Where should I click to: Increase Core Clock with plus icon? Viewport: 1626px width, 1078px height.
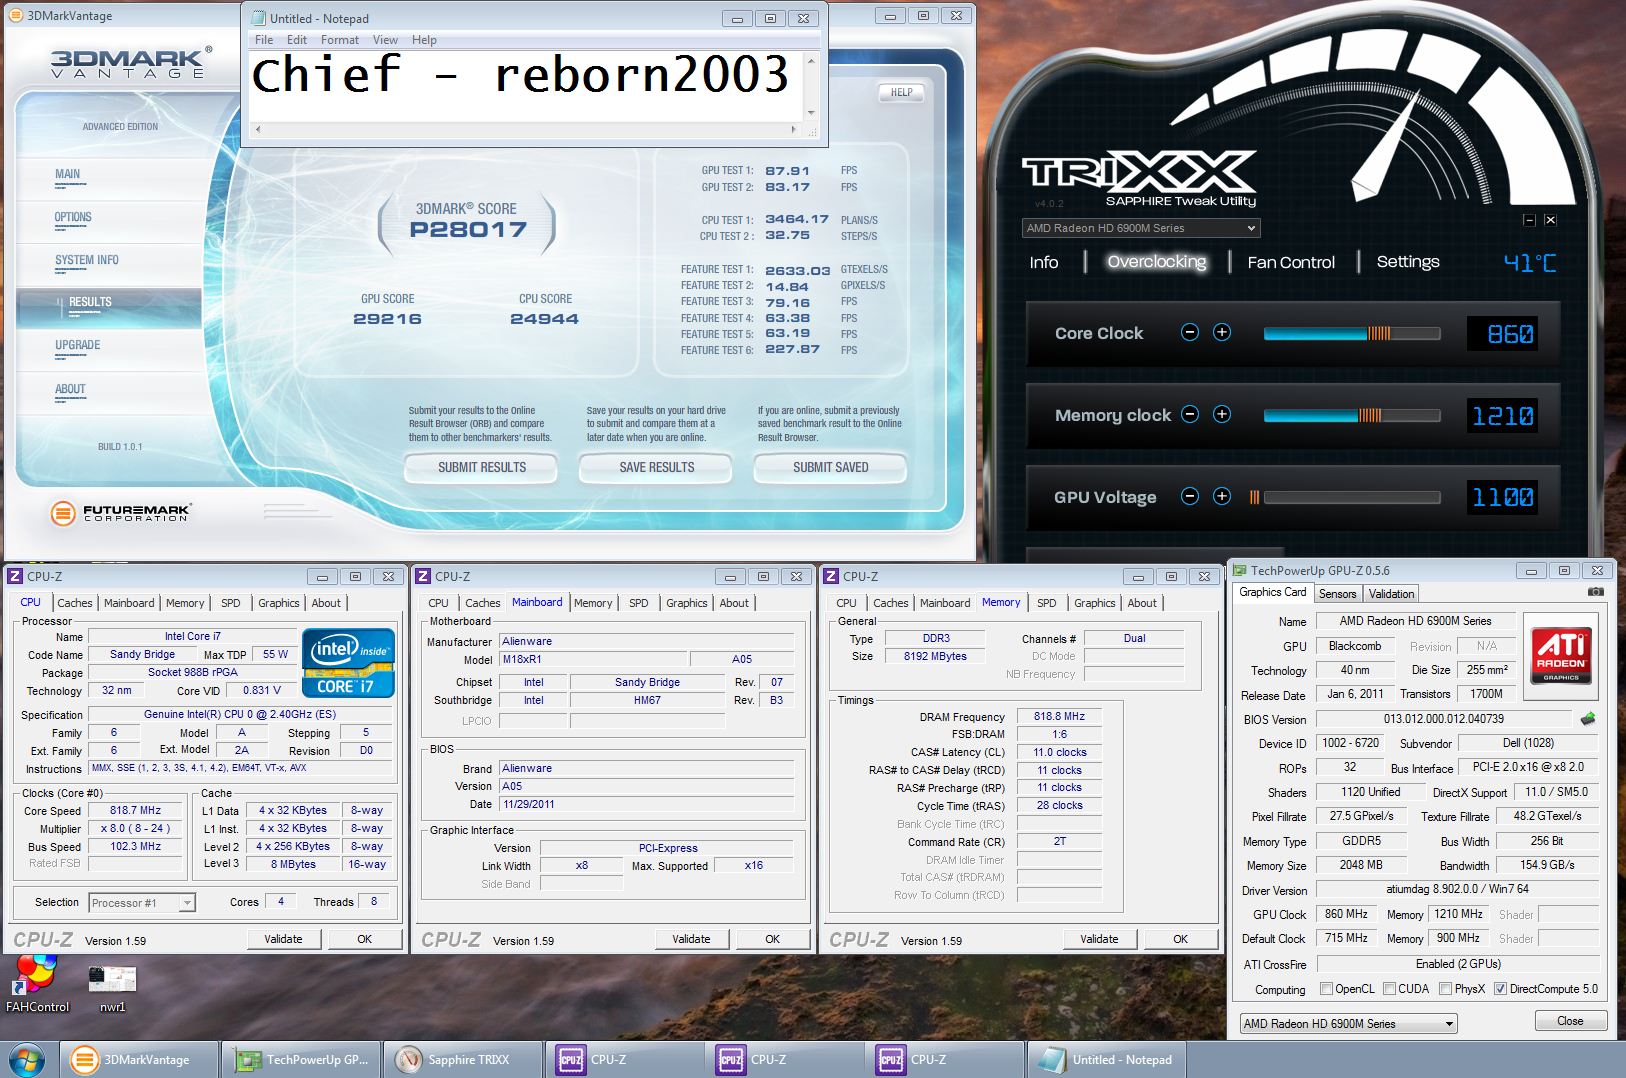click(1222, 333)
